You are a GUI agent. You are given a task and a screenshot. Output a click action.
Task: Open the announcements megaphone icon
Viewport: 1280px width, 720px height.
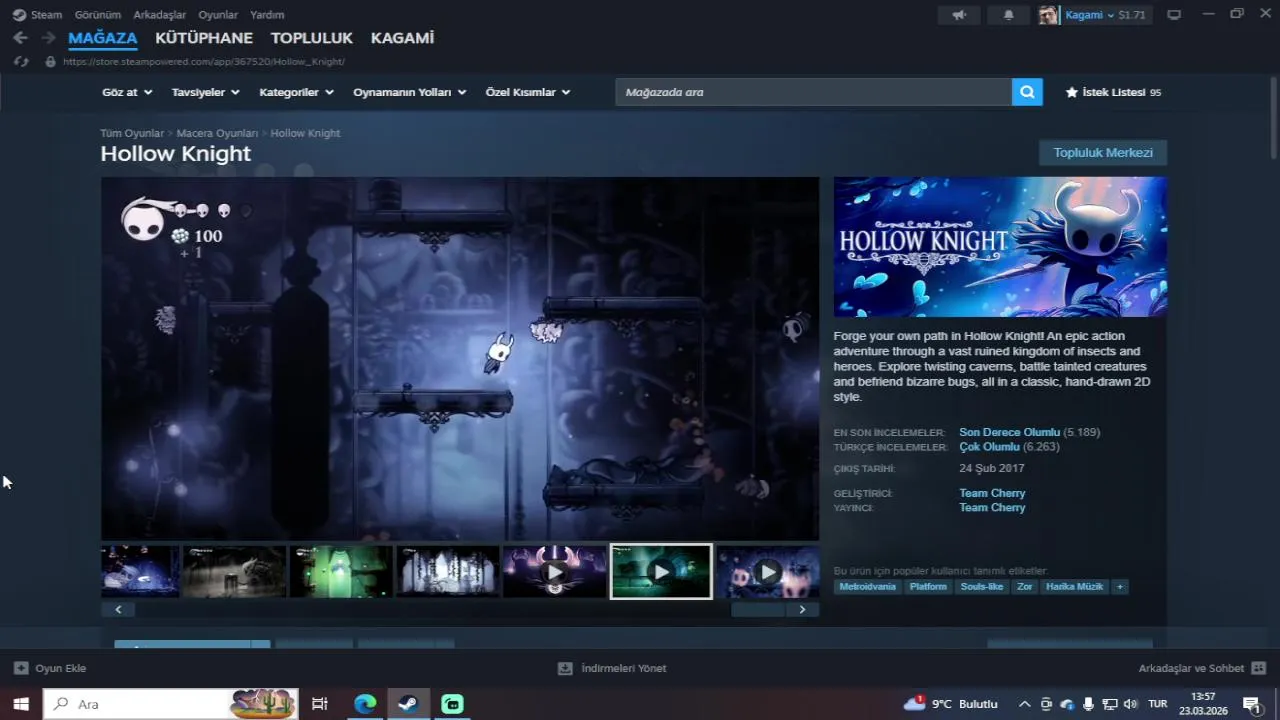pos(959,15)
